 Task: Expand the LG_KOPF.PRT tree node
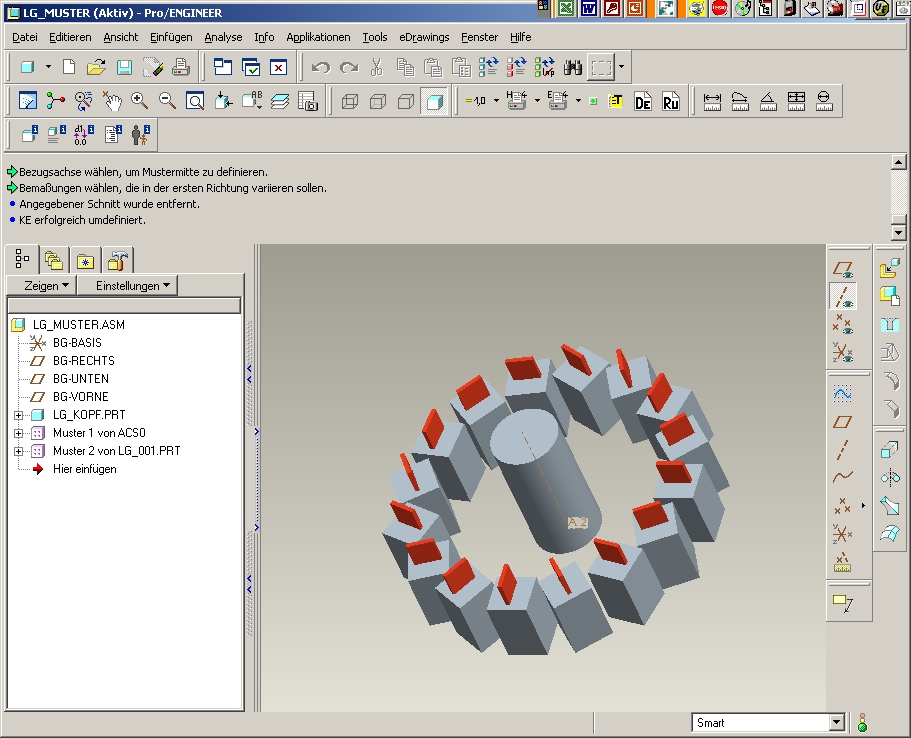pos(18,415)
